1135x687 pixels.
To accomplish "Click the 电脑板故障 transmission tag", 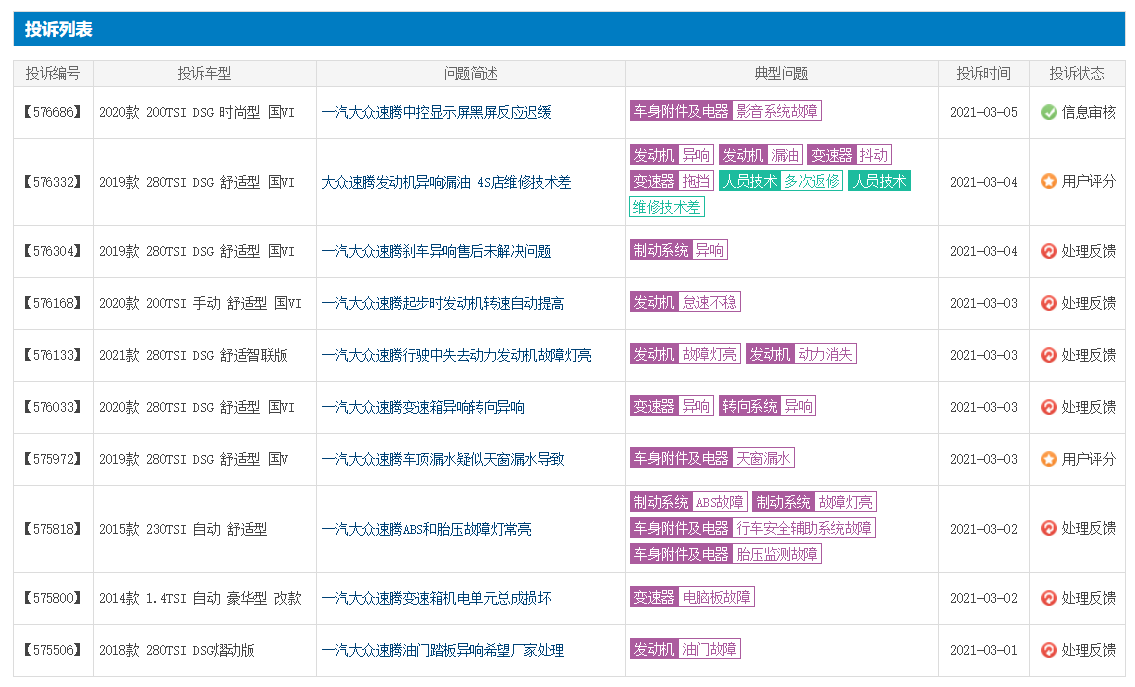I will point(716,597).
